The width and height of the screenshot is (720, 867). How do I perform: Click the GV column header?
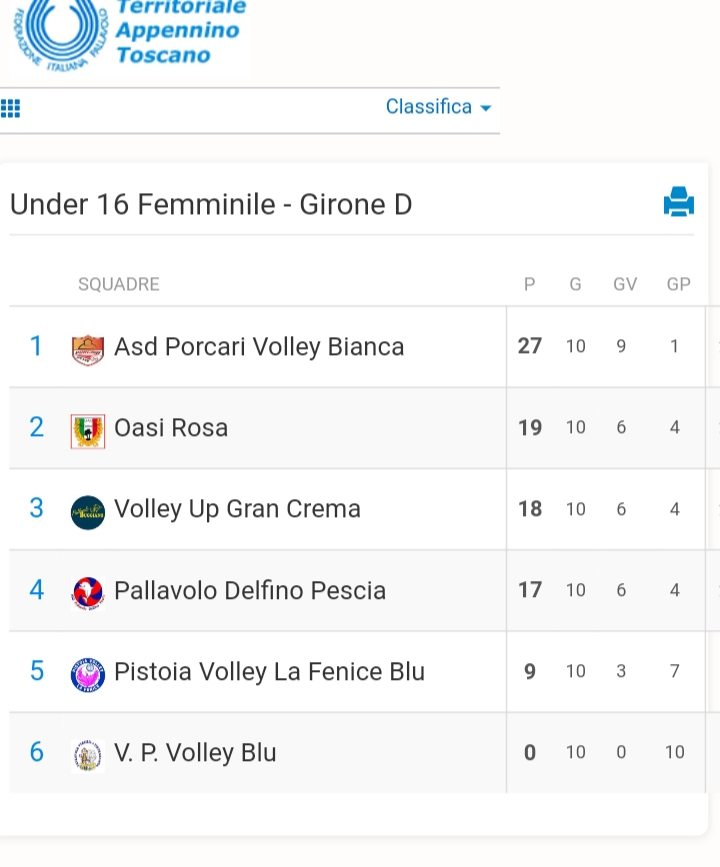pos(625,284)
